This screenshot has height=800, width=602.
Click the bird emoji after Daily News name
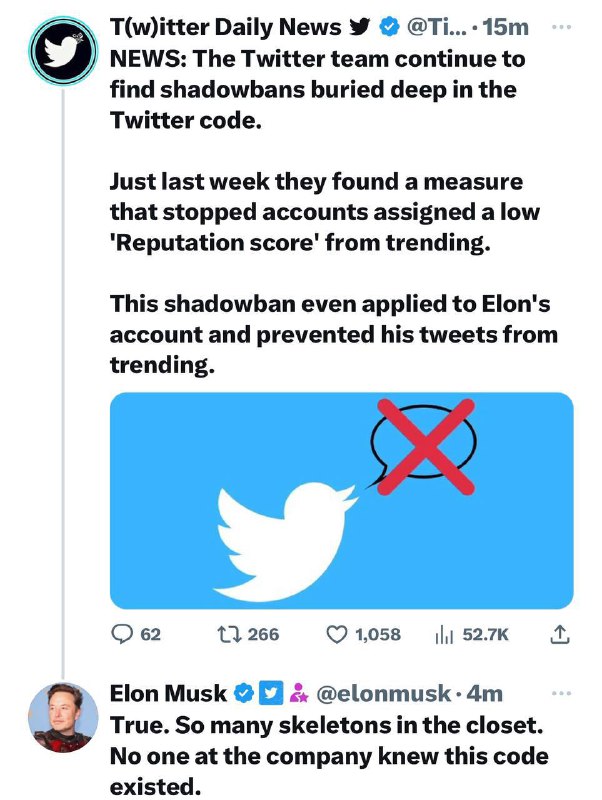[x=358, y=28]
